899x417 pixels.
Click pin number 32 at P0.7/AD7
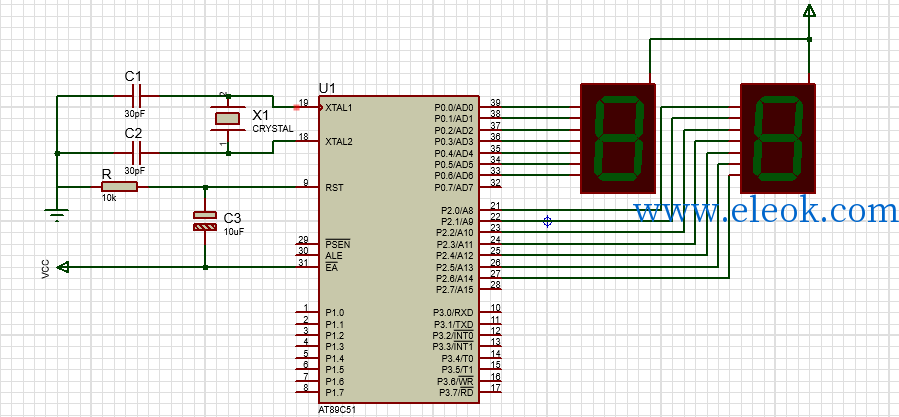[x=496, y=182]
